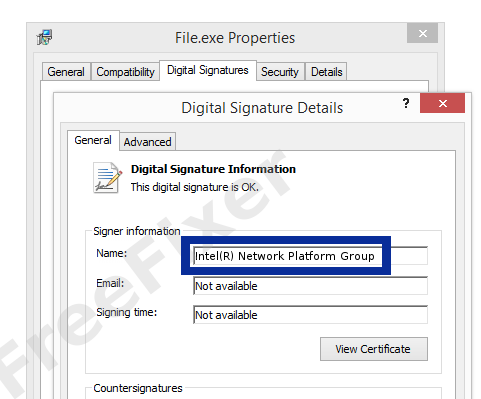Close the File.exe Properties window
This screenshot has height=399, width=481.
tap(422, 33)
